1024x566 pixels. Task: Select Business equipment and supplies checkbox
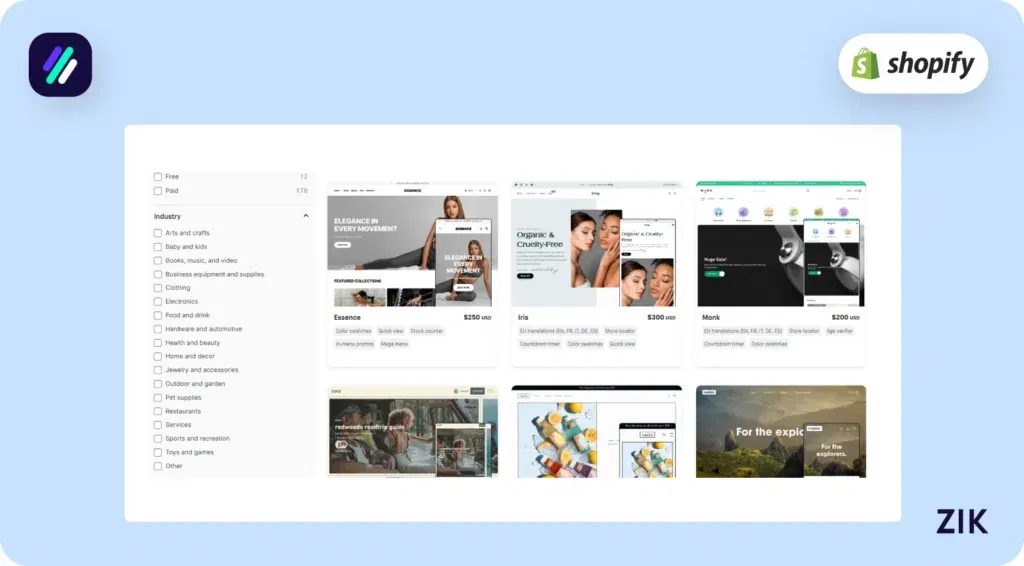pyautogui.click(x=157, y=274)
